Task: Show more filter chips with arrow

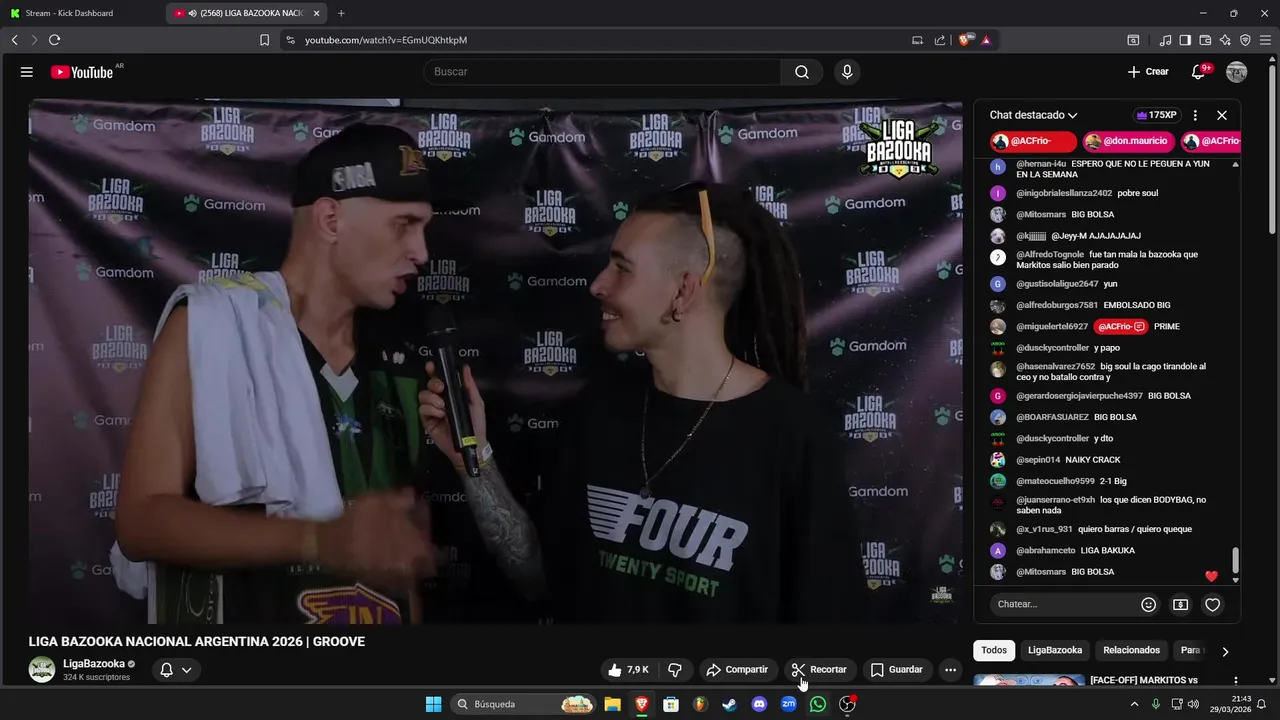Action: coord(1225,651)
